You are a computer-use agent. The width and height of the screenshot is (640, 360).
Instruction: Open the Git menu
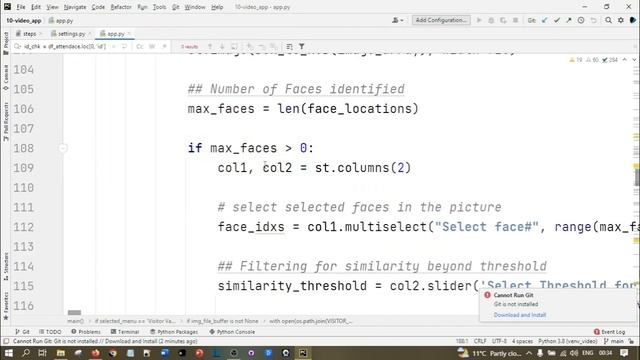click(176, 7)
